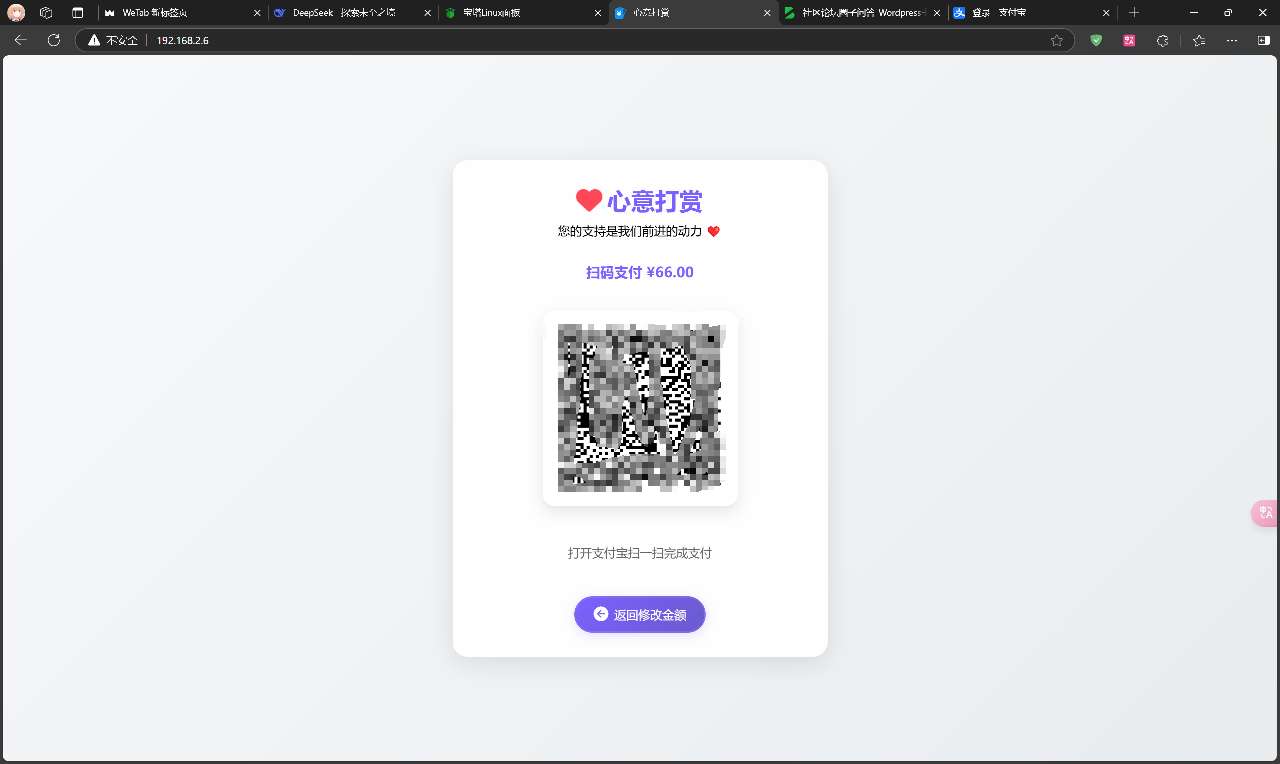This screenshot has width=1280, height=764.
Task: Open the Extensions puzzle icon
Action: pos(1162,40)
